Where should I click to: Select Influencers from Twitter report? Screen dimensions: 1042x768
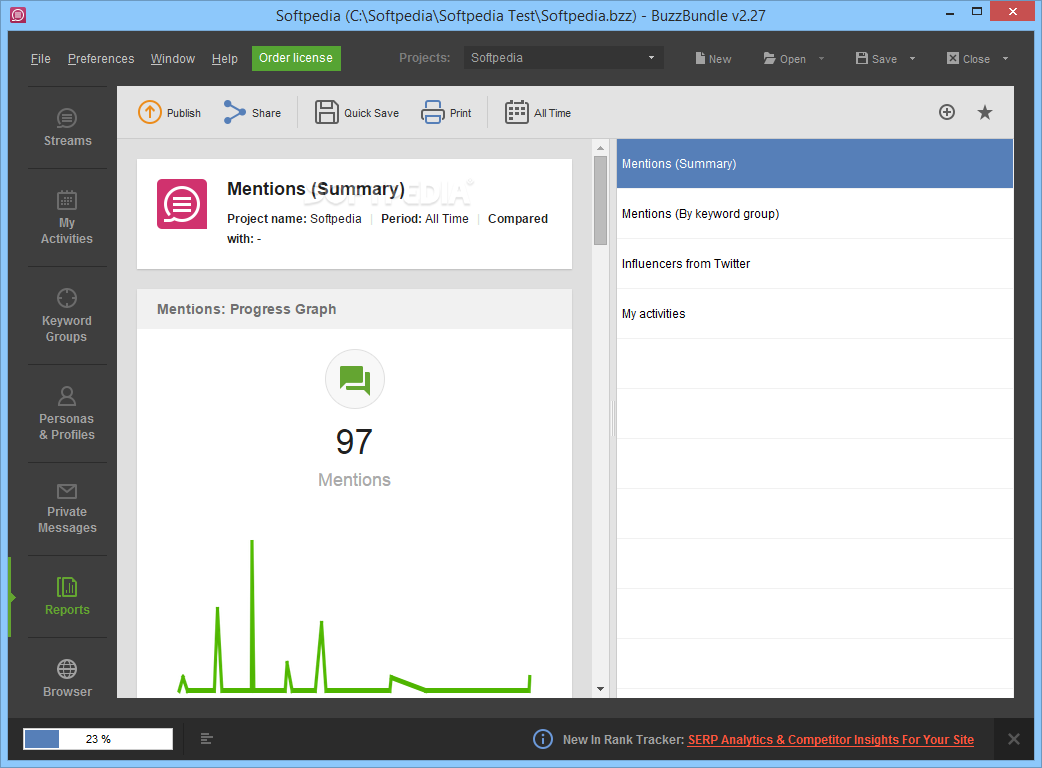coord(815,264)
